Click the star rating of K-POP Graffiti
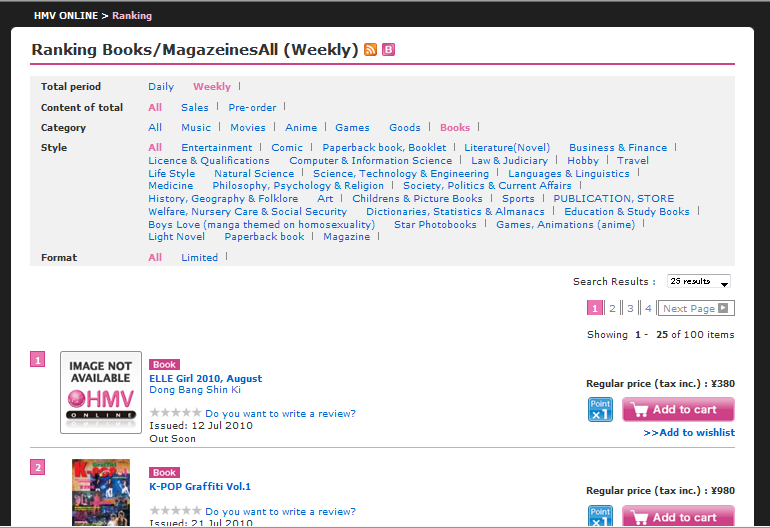 [x=175, y=511]
